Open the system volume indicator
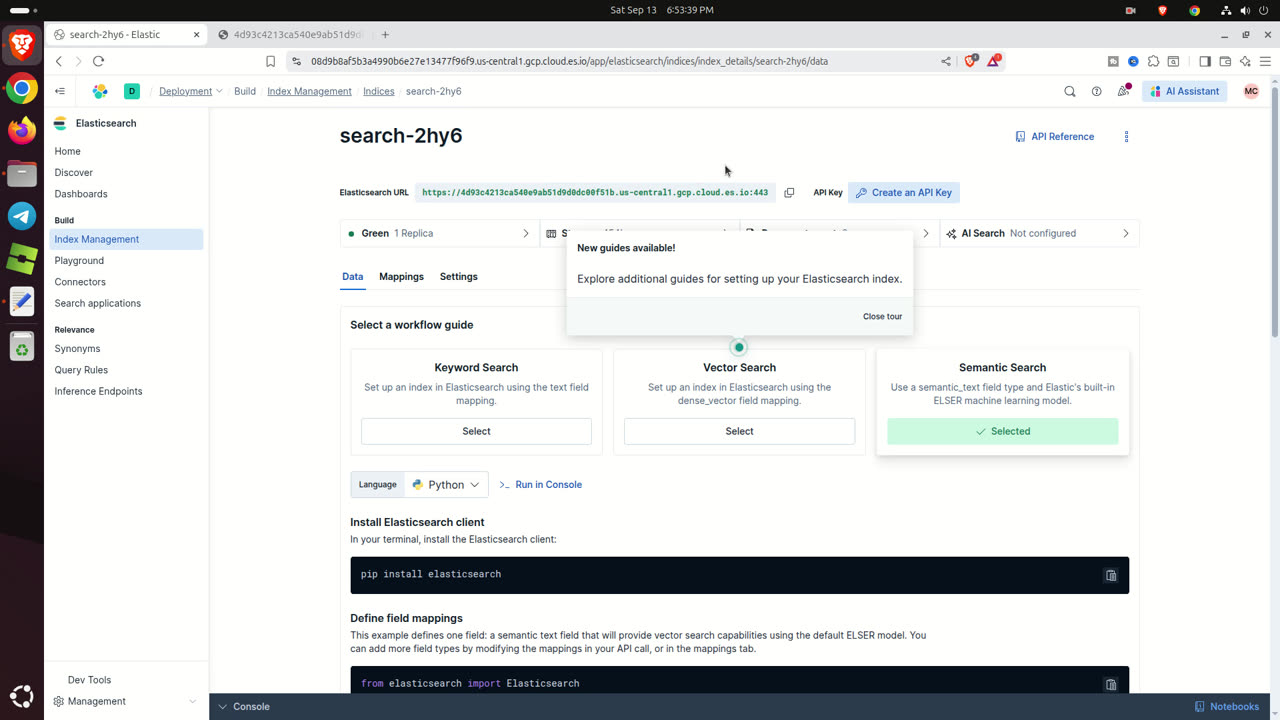 [1245, 10]
